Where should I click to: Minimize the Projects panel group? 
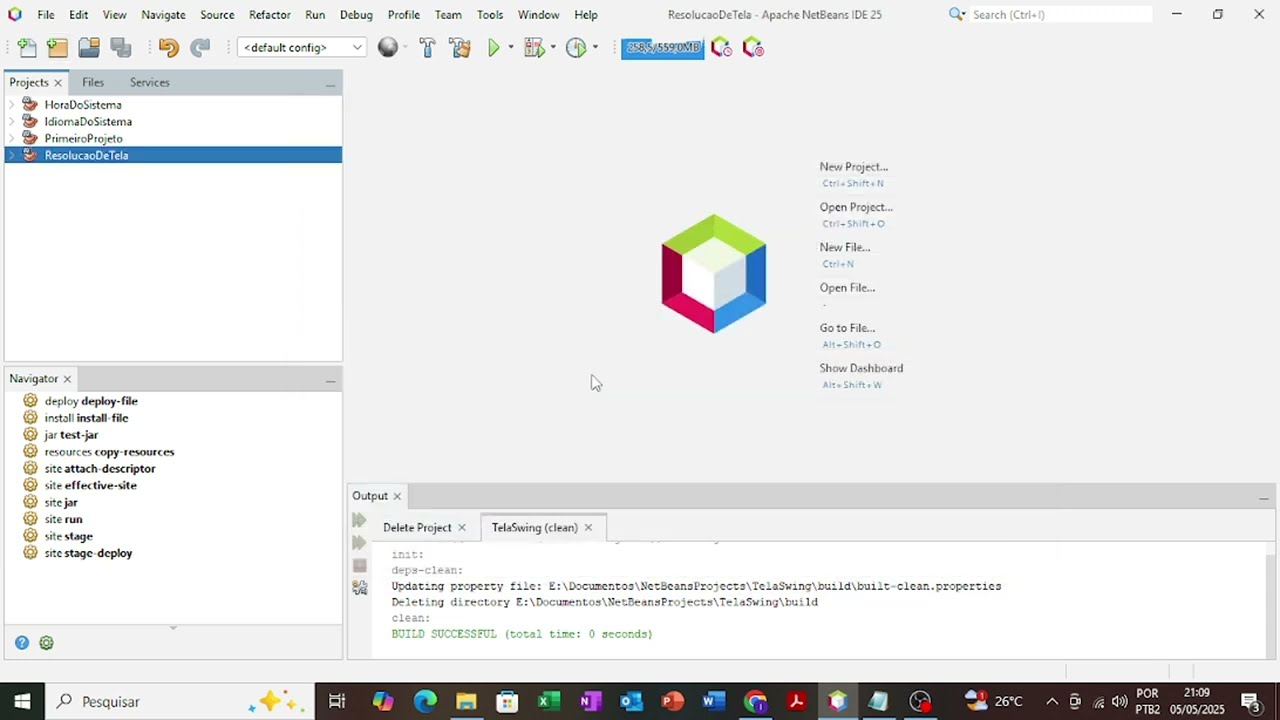[330, 84]
